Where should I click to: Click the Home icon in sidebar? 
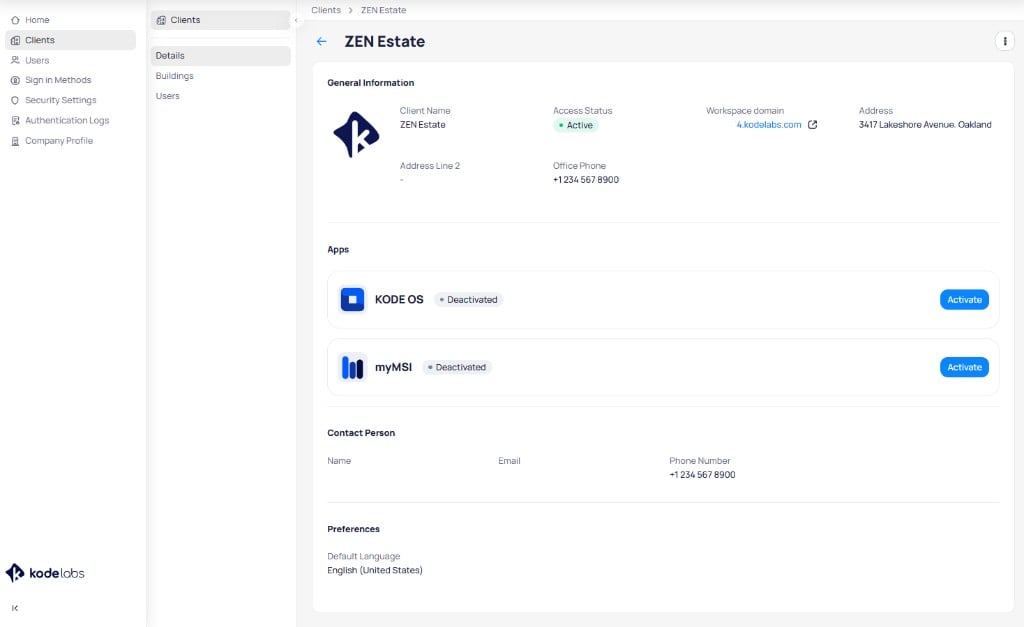(x=15, y=20)
